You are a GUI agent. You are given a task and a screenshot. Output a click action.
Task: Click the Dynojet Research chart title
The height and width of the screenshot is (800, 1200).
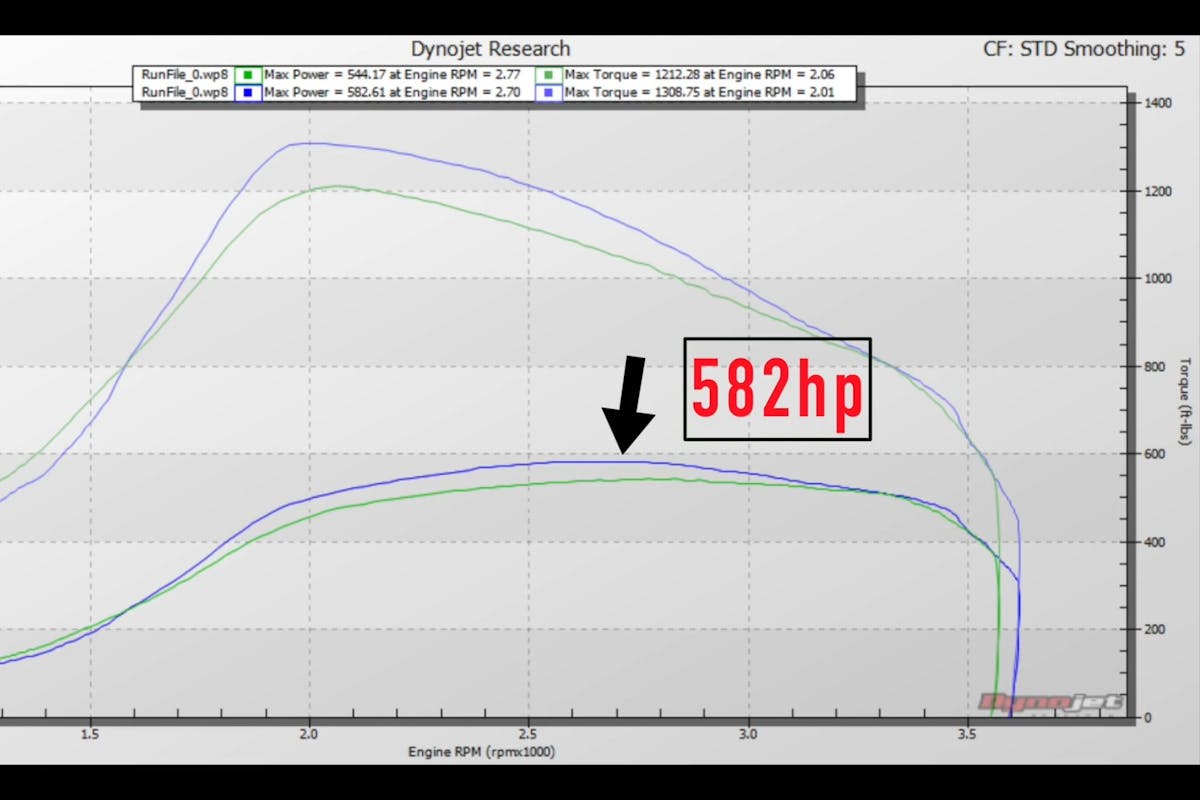490,49
